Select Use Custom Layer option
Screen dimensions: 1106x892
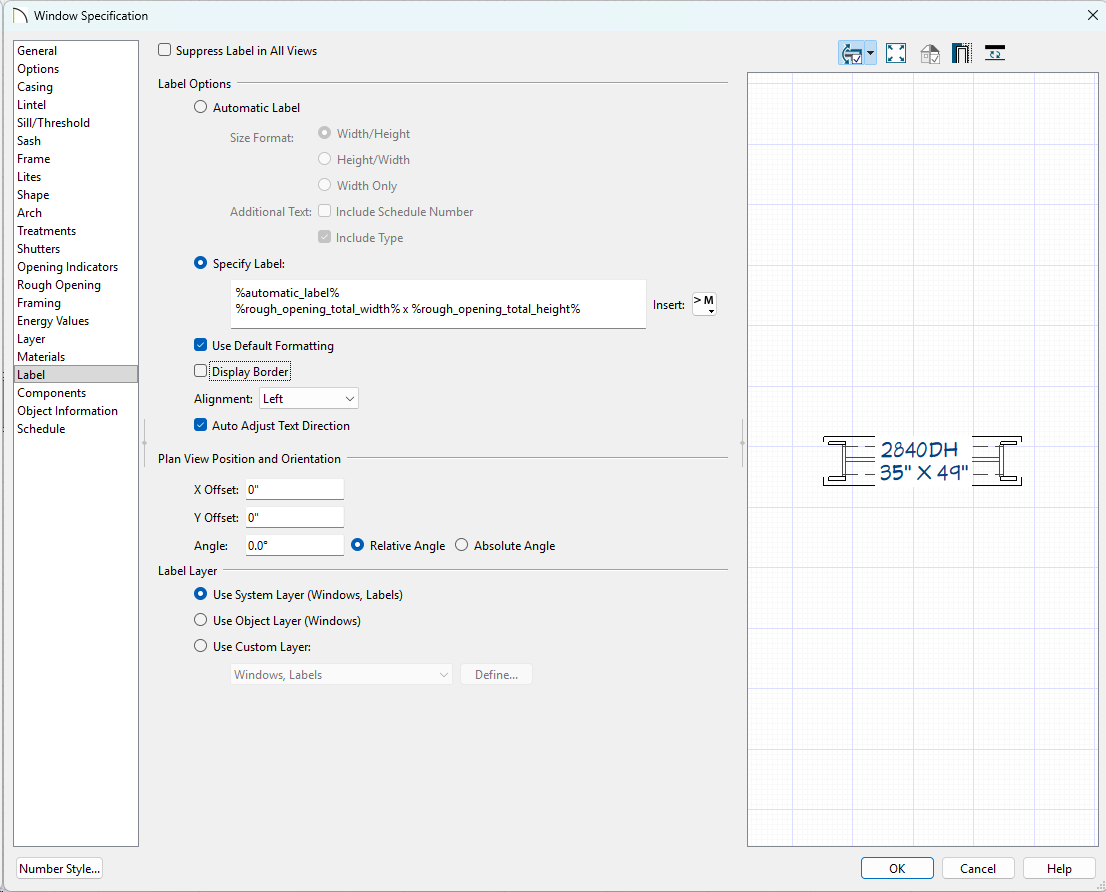201,647
